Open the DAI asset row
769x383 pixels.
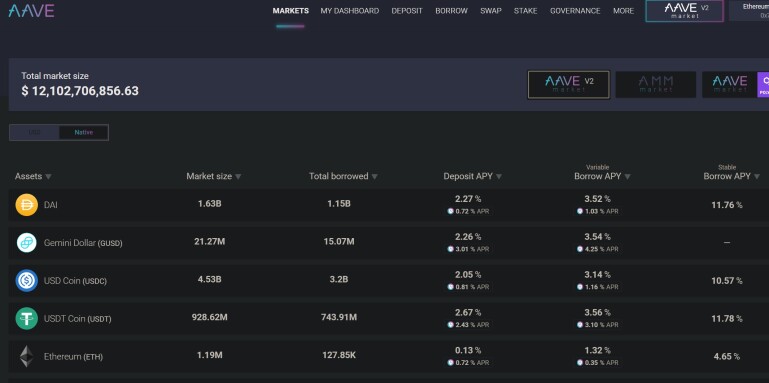388,205
